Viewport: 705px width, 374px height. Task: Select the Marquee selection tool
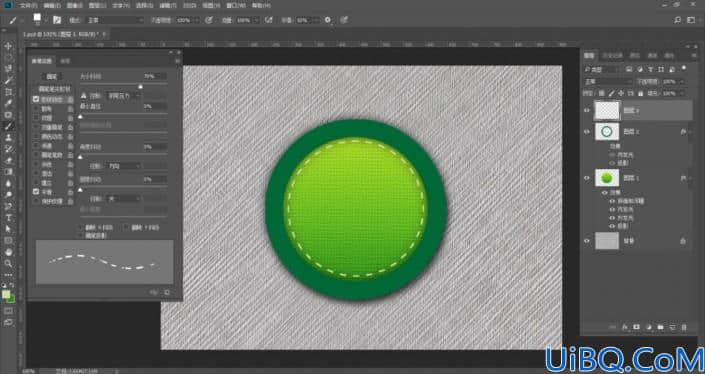8,58
